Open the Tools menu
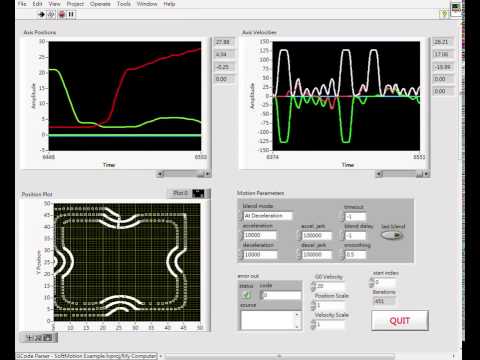The height and width of the screenshot is (360, 480). point(124,4)
